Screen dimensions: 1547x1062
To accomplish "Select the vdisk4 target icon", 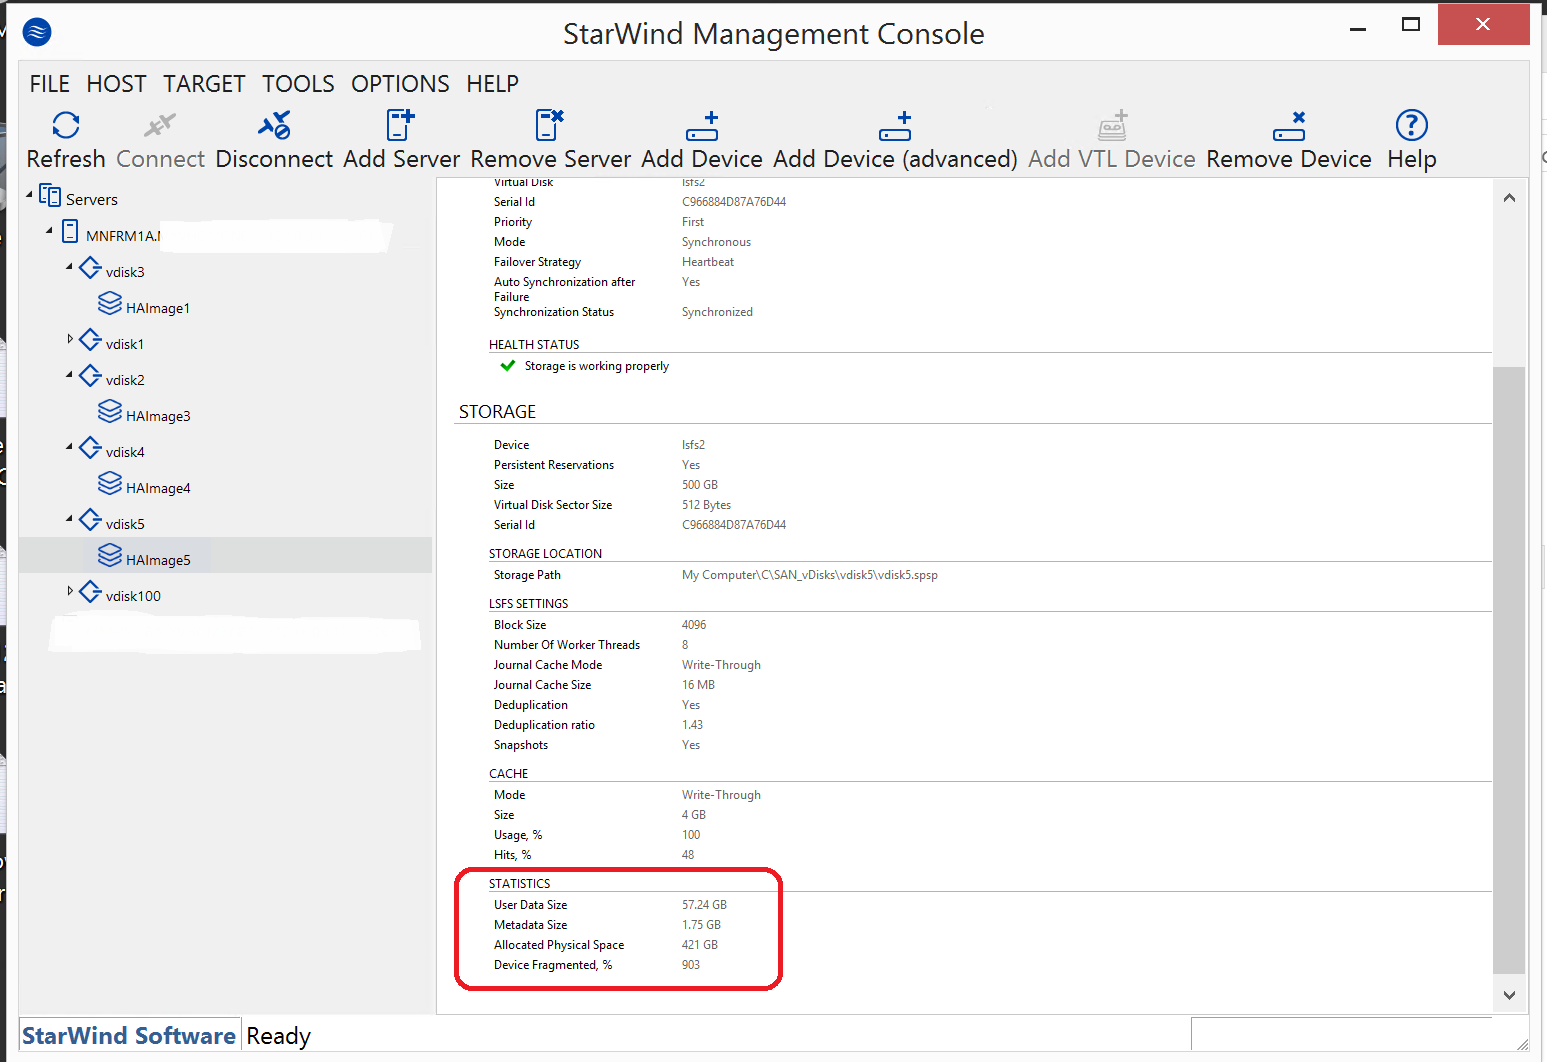I will (90, 448).
